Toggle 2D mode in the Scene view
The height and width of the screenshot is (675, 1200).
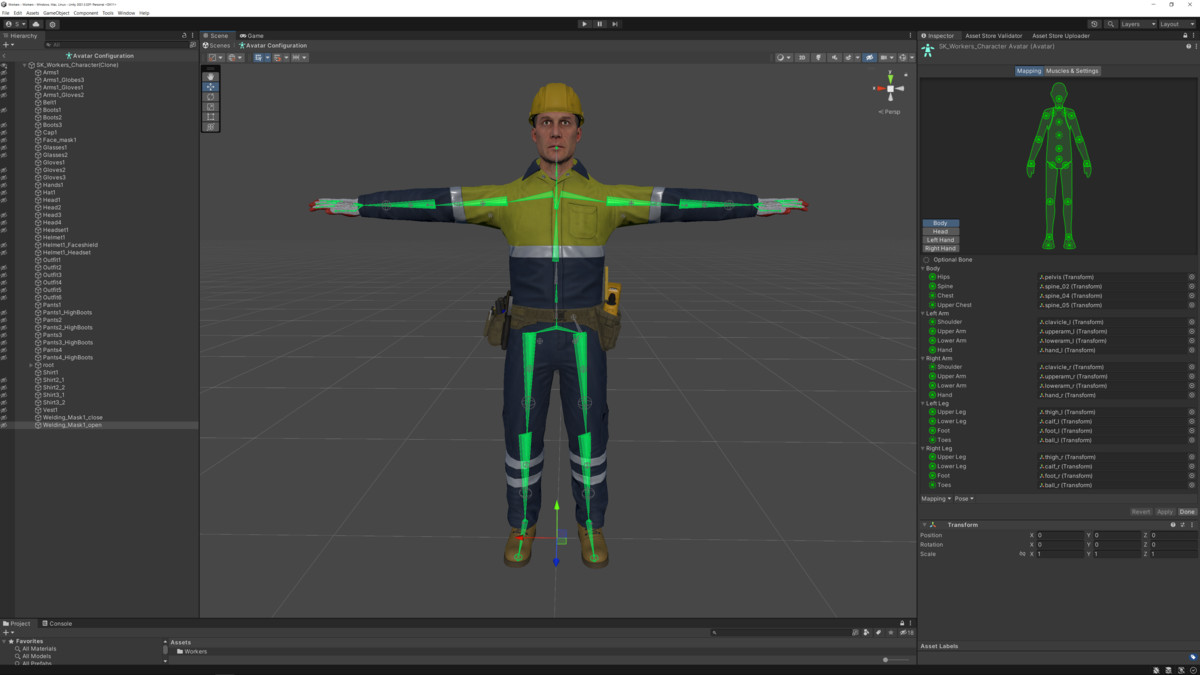click(x=803, y=57)
